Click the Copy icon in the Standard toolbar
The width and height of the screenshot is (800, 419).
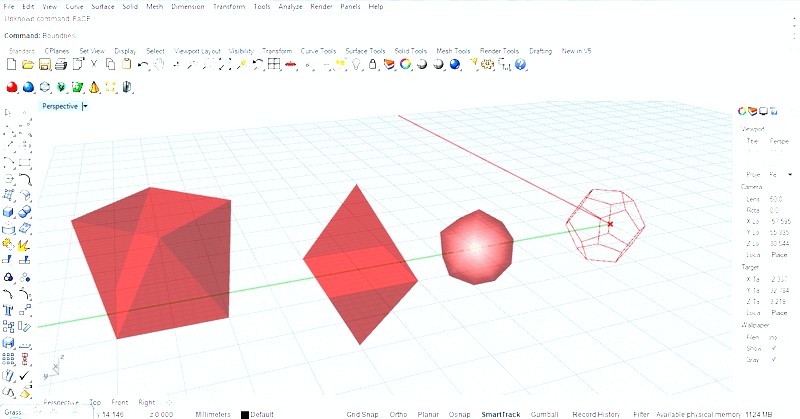110,64
